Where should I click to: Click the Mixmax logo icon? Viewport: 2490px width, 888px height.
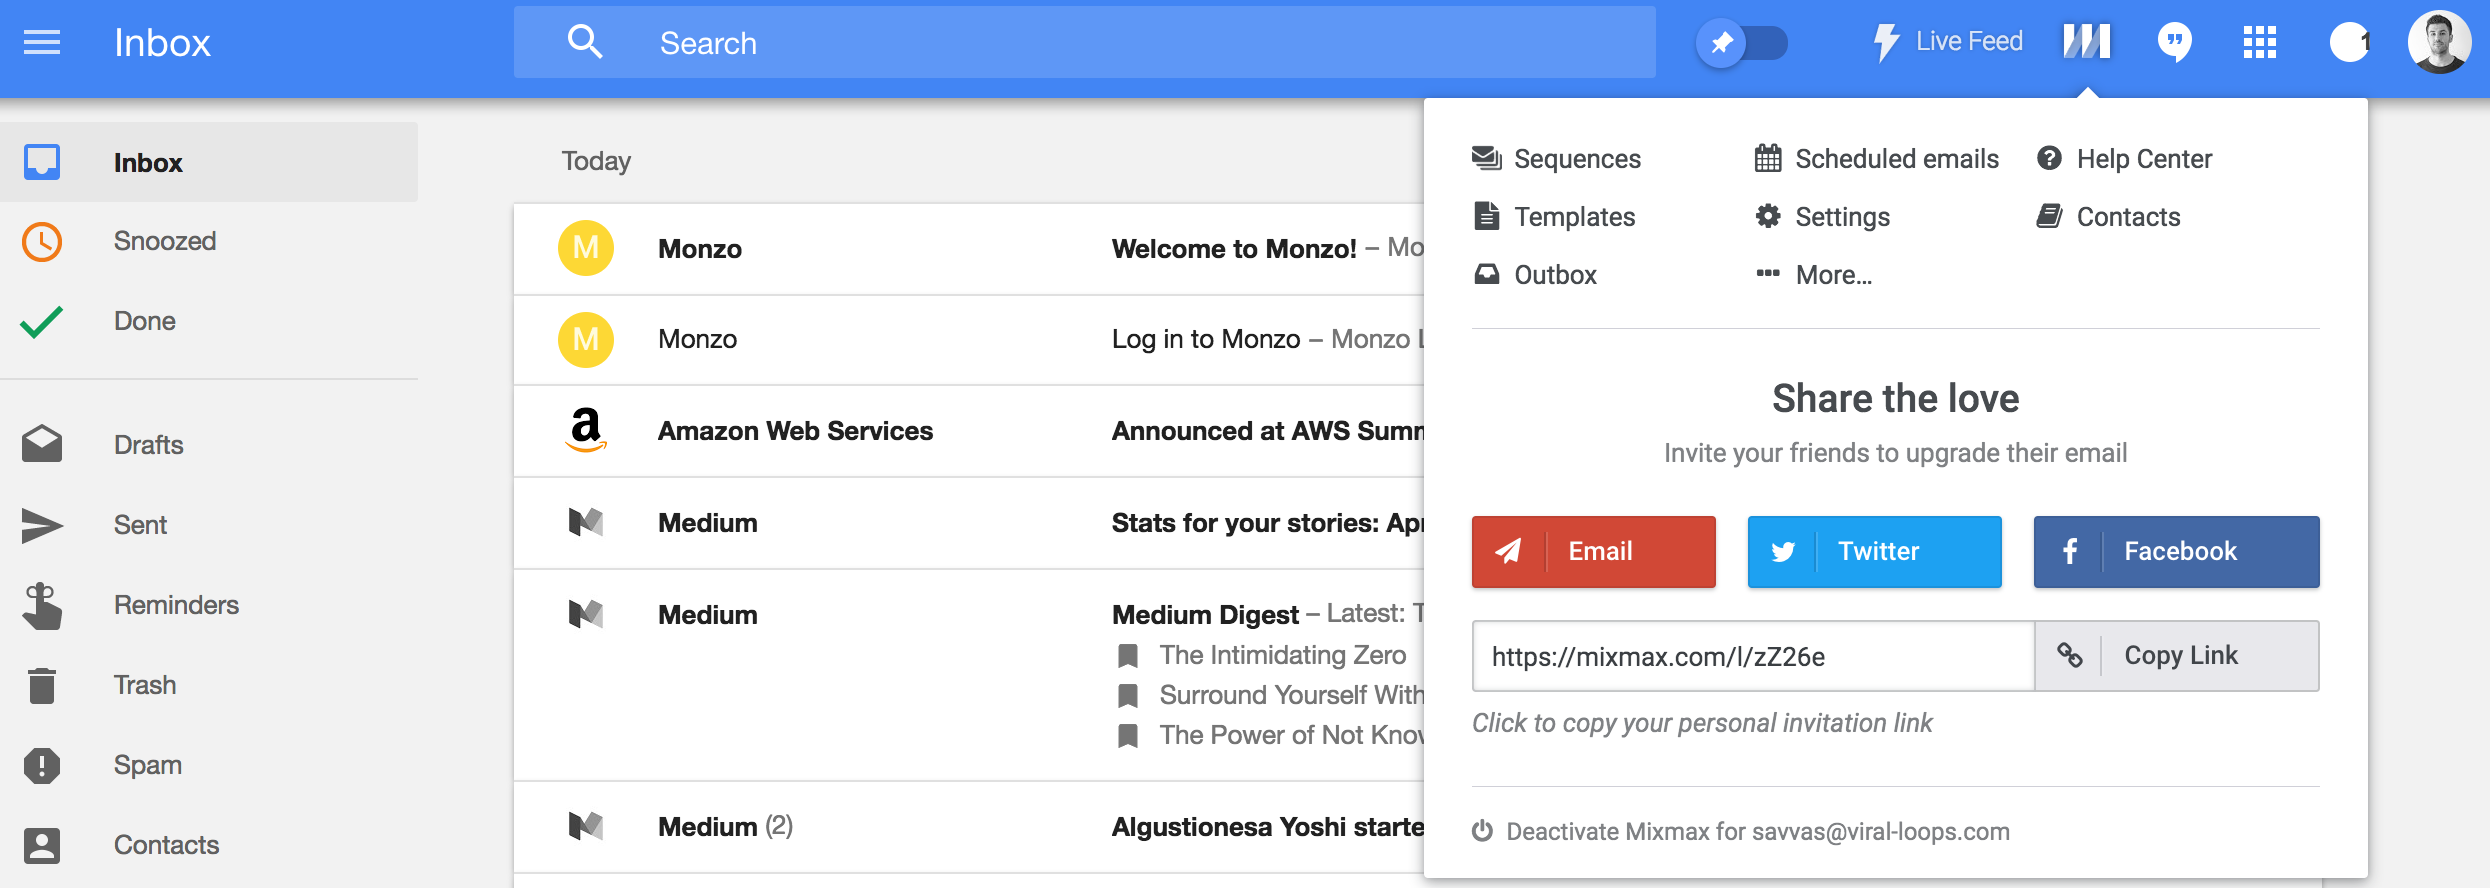coord(2087,42)
